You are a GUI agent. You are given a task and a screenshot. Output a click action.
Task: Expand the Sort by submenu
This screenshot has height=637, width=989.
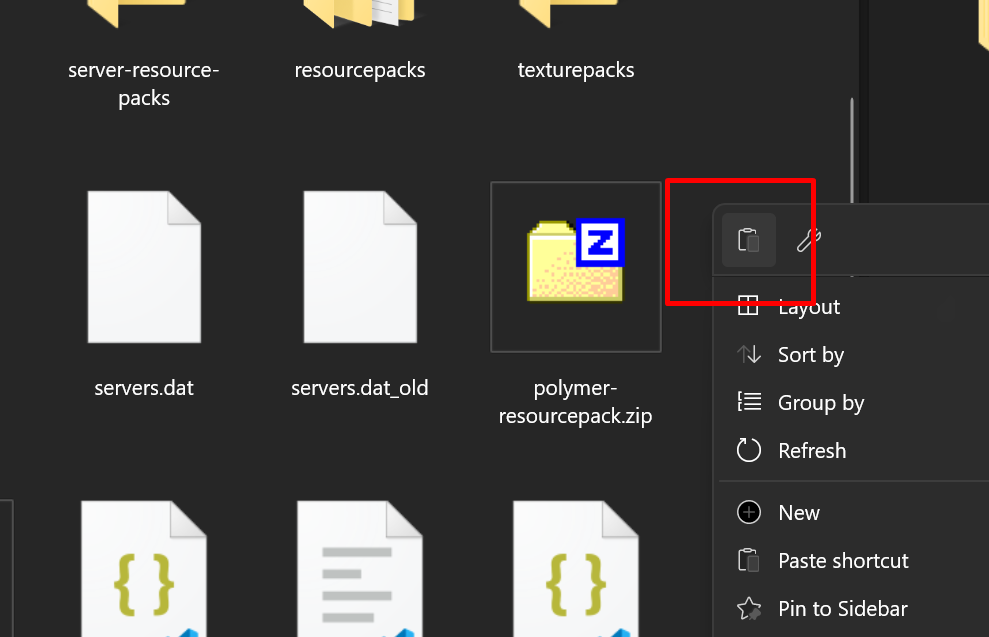pyautogui.click(x=811, y=355)
